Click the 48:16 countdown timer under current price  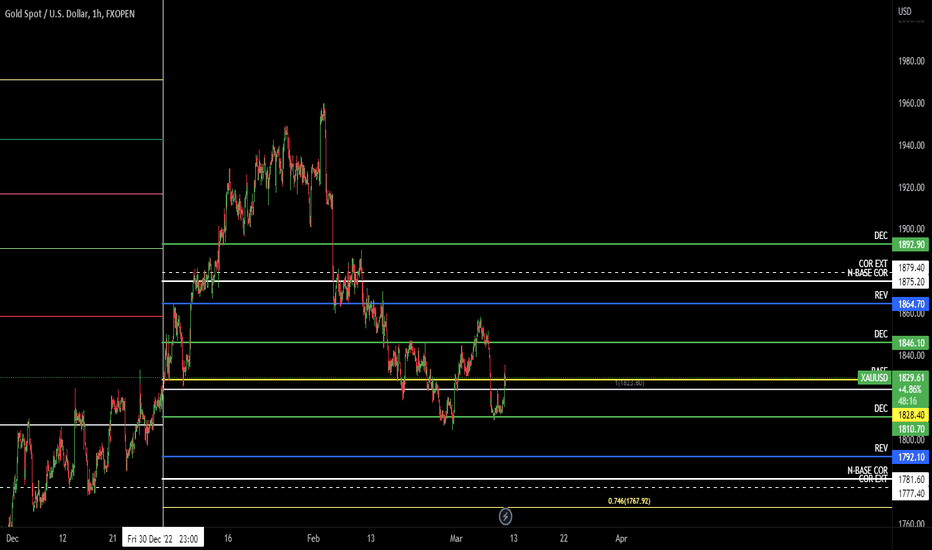(x=907, y=401)
